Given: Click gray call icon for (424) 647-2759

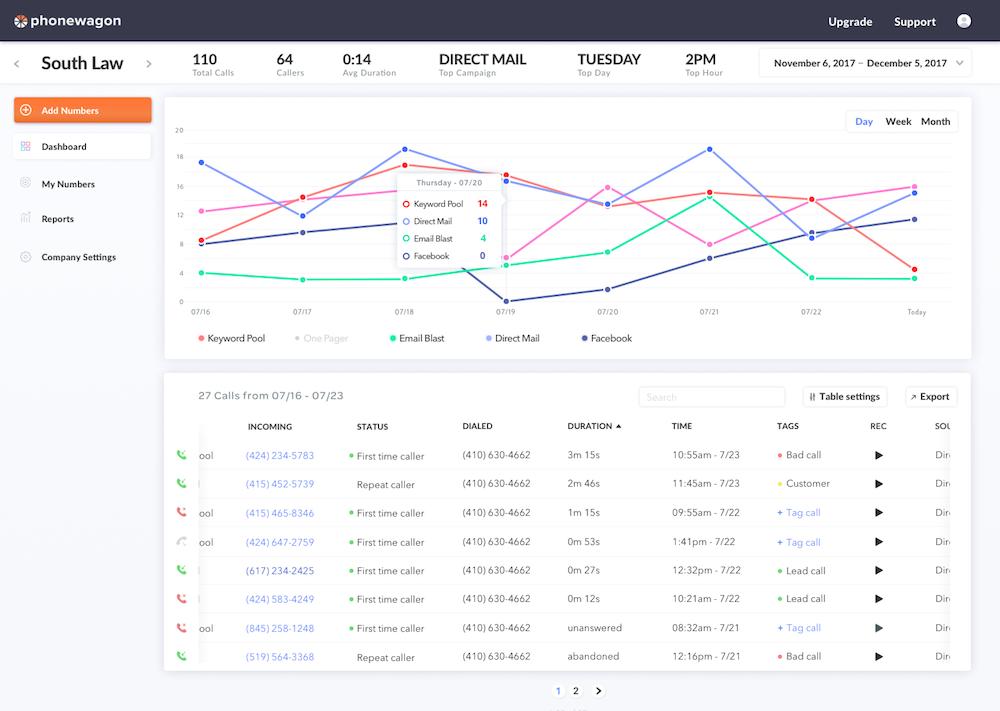Looking at the screenshot, I should coord(182,541).
